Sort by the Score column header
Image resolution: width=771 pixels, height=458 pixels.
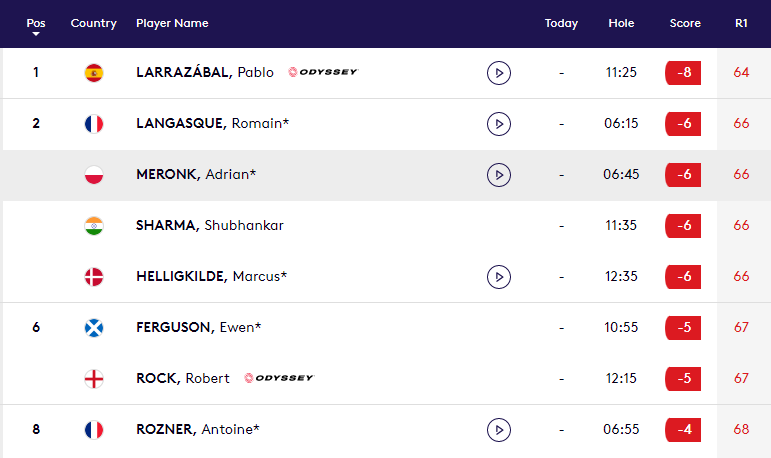(x=685, y=24)
